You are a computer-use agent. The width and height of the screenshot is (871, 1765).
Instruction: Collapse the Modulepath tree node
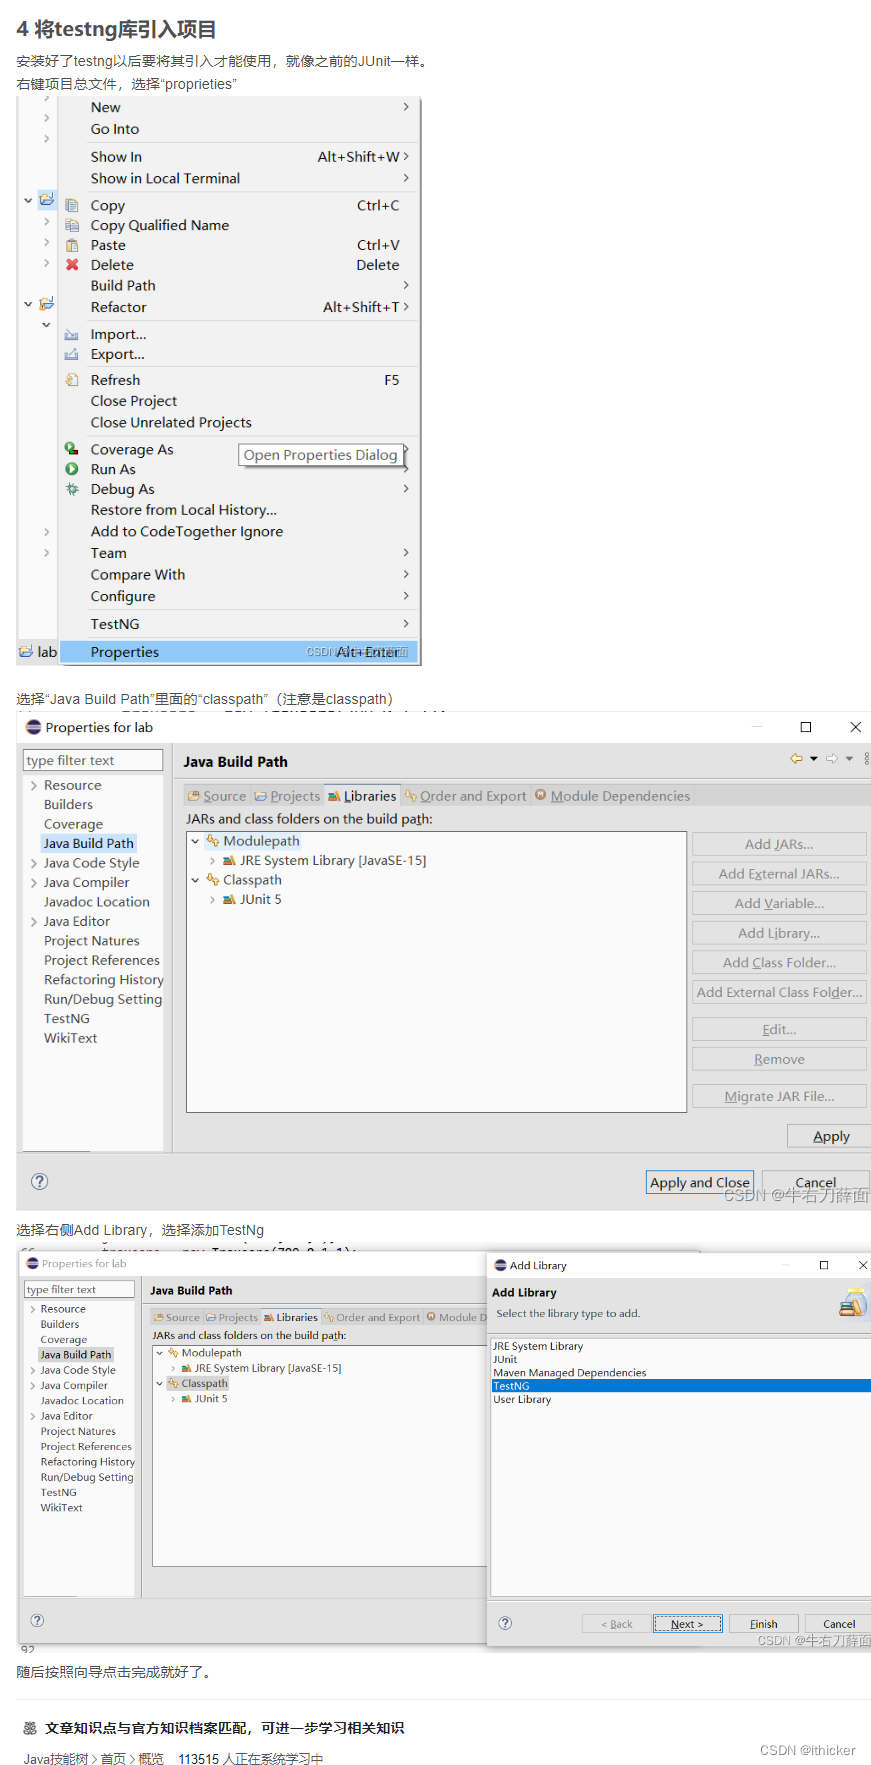click(x=195, y=841)
